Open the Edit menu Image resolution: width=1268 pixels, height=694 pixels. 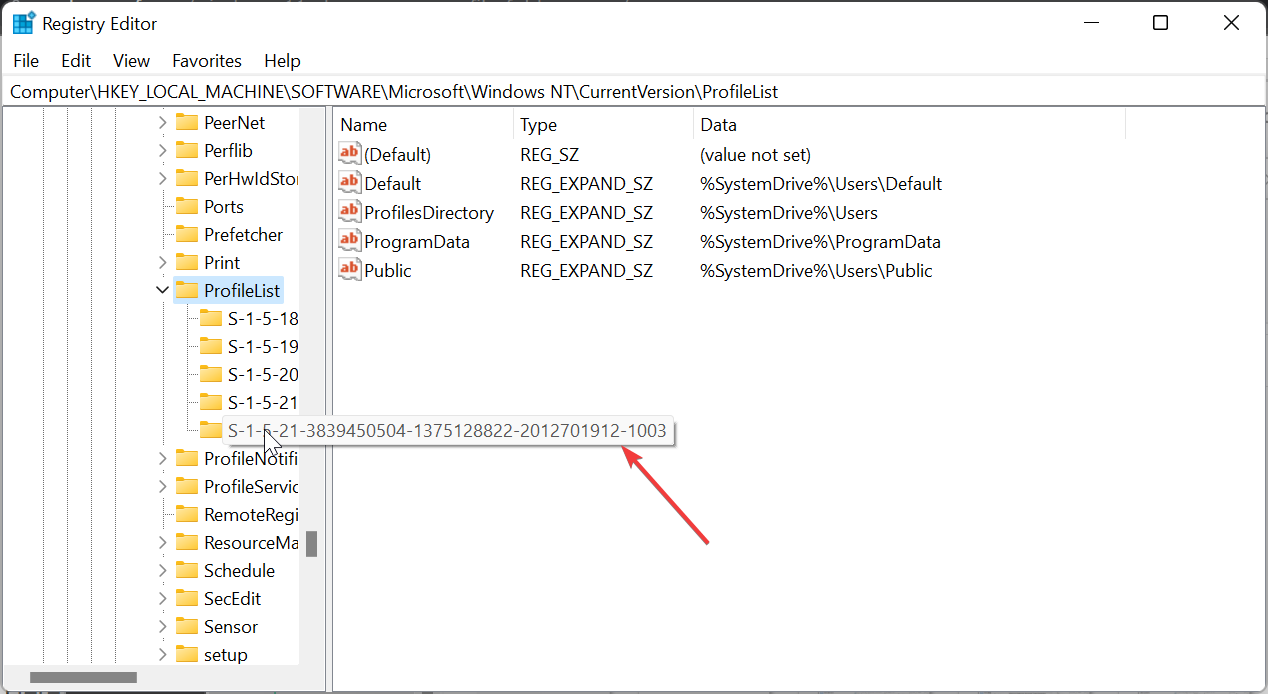click(76, 61)
